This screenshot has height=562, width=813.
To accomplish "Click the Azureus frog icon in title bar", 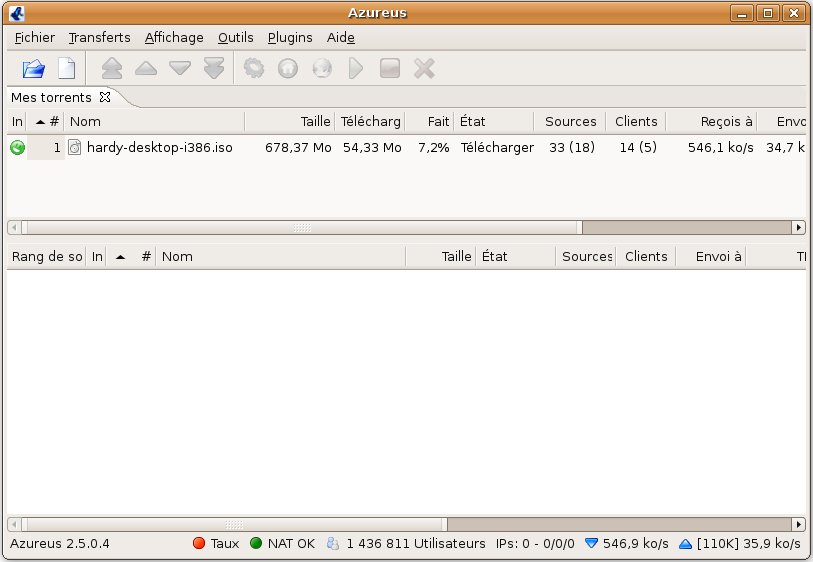I will 17,13.
